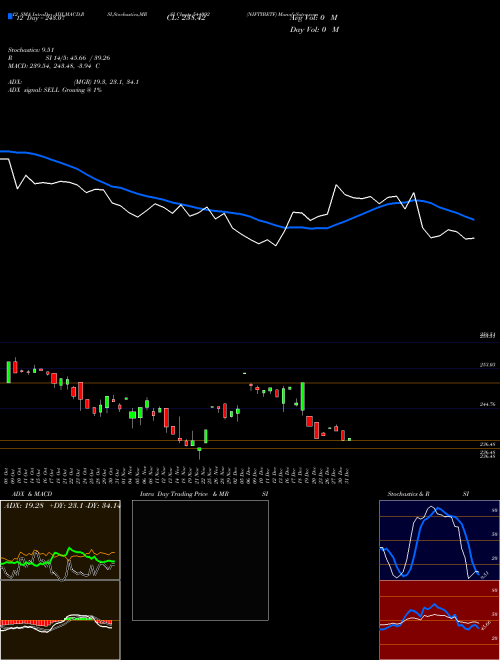Click the 'Intra Day Trading Price & MRSI' title
The height and width of the screenshot is (660, 500).
coord(204,494)
